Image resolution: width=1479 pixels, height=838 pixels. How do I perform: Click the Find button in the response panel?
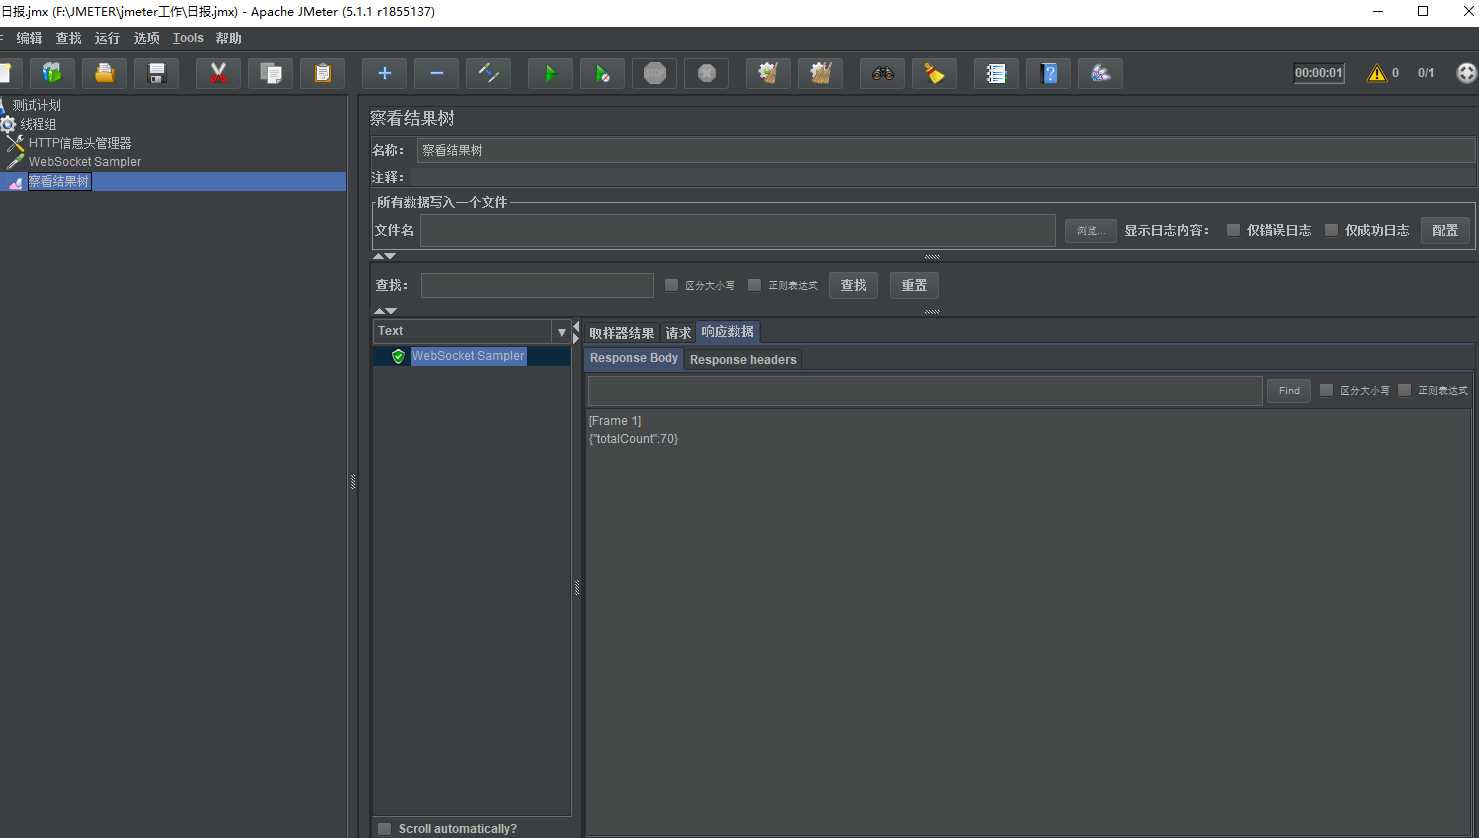pos(1289,390)
